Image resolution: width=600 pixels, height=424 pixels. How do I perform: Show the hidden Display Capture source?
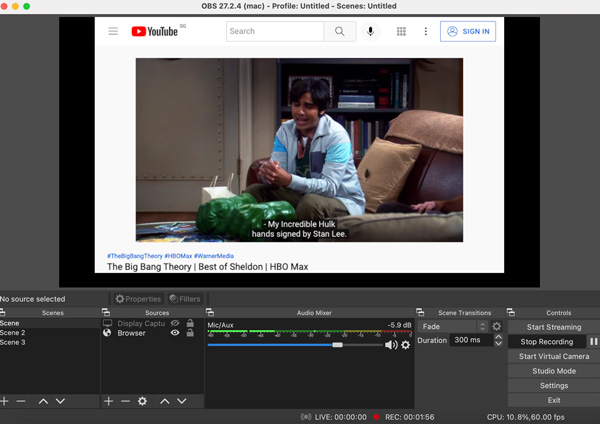175,323
